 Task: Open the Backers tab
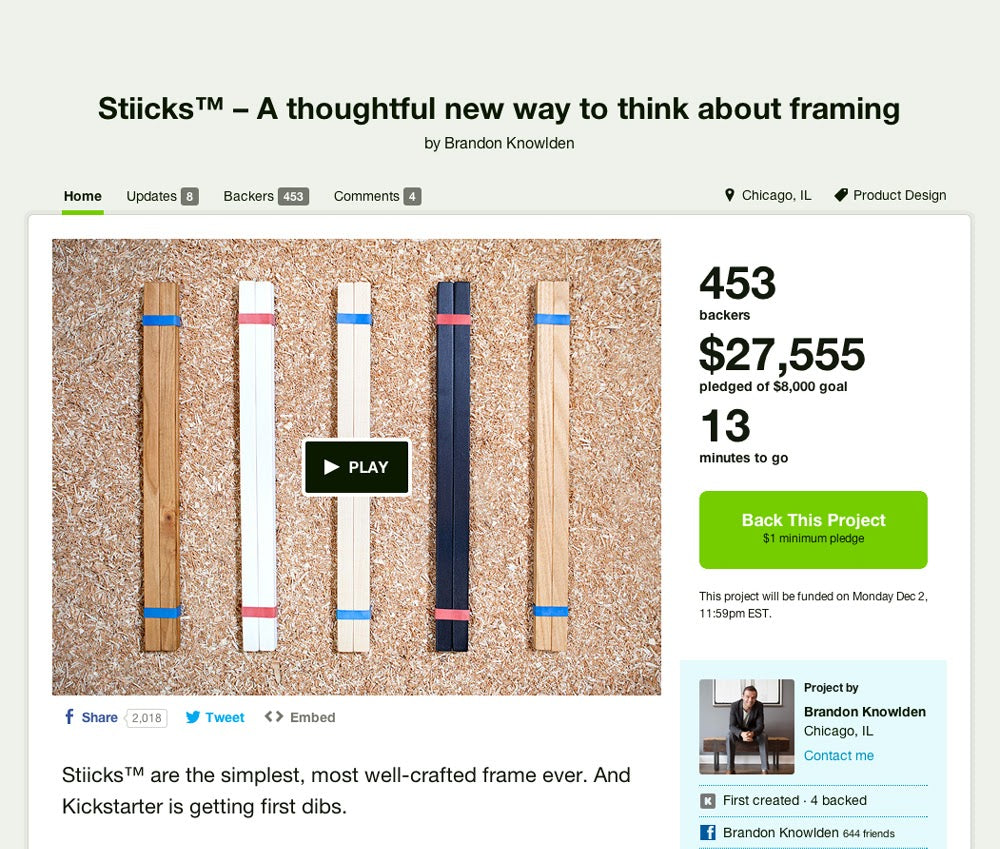pos(266,196)
